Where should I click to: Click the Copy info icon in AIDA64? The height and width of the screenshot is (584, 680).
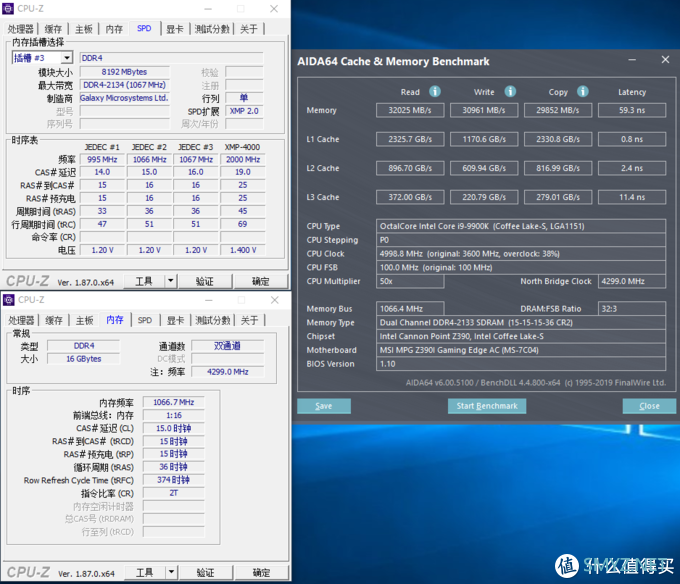tap(582, 91)
